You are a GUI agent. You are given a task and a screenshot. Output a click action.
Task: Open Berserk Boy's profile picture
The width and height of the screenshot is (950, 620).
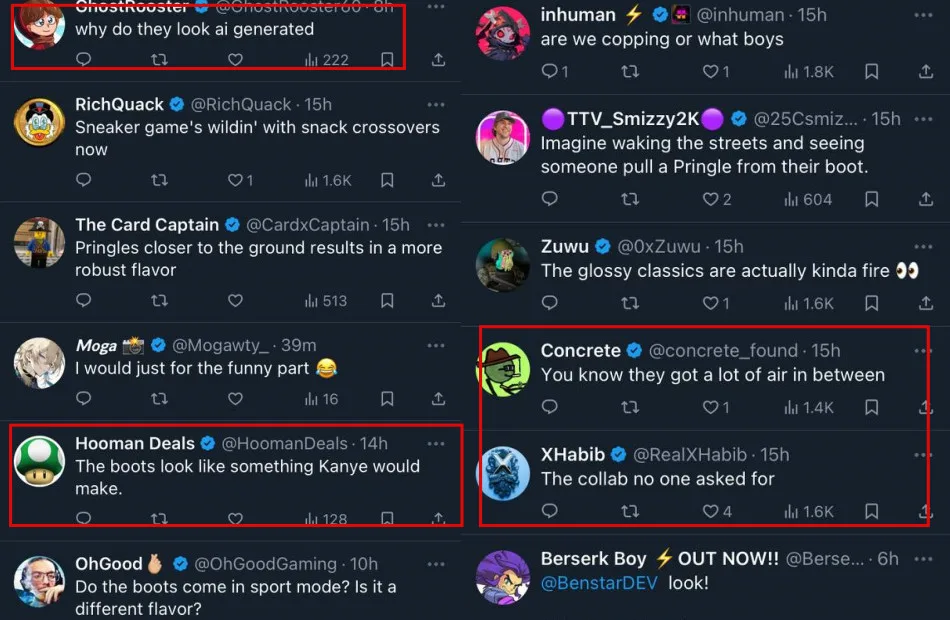(x=503, y=577)
